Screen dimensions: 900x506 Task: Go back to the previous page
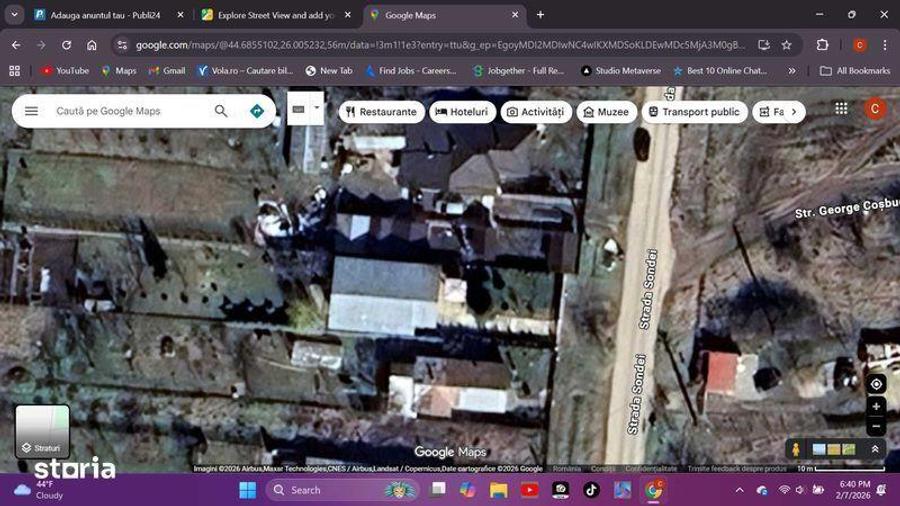tap(16, 45)
